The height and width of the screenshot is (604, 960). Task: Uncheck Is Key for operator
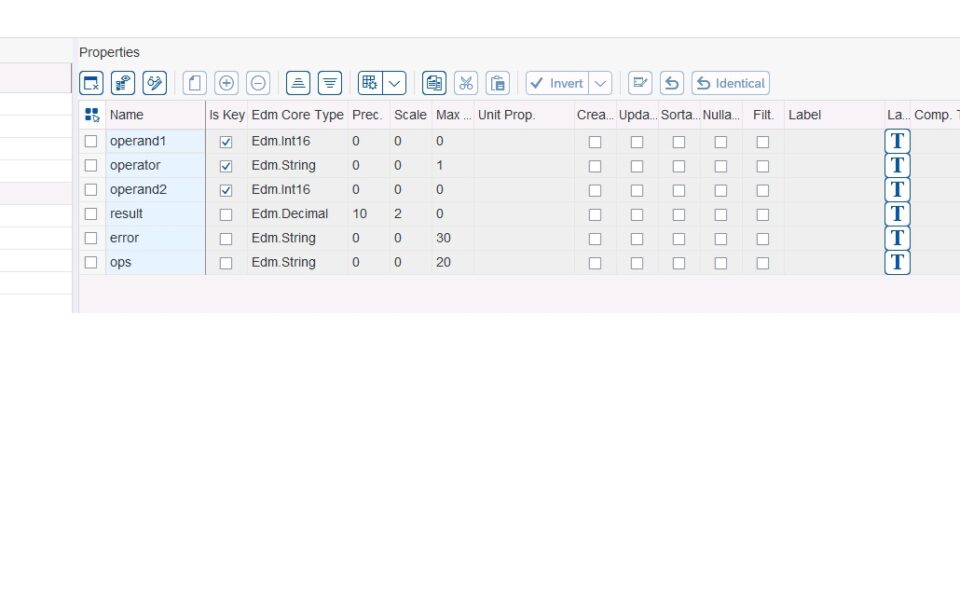coord(226,166)
